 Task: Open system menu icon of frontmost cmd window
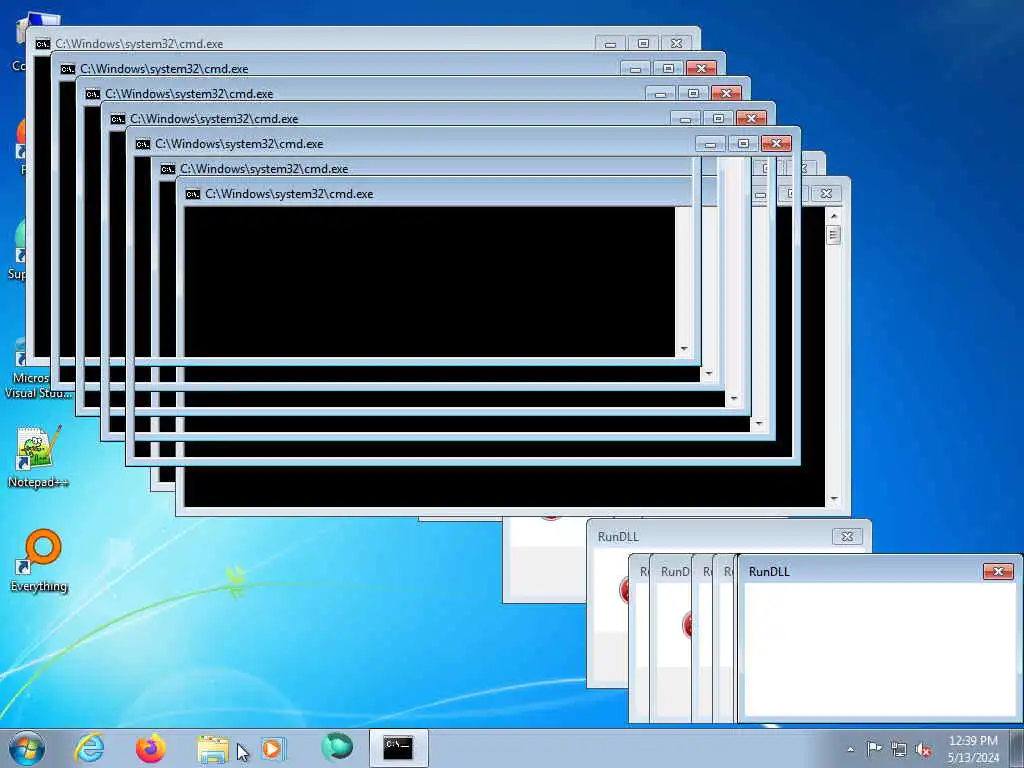(142, 144)
